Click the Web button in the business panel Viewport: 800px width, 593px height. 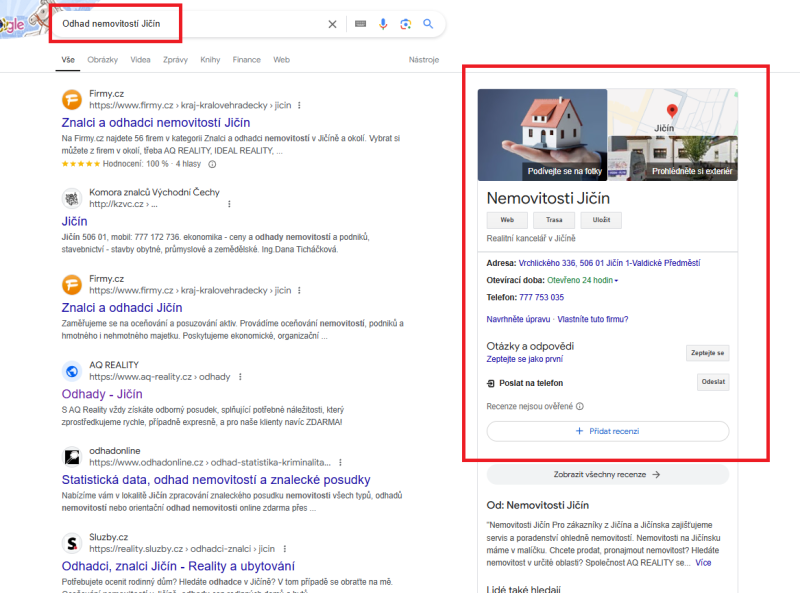tap(507, 220)
